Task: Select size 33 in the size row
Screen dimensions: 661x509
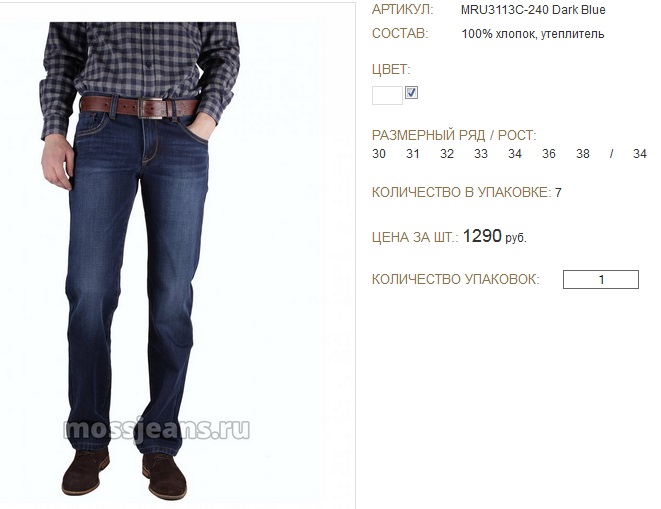Action: click(x=481, y=154)
